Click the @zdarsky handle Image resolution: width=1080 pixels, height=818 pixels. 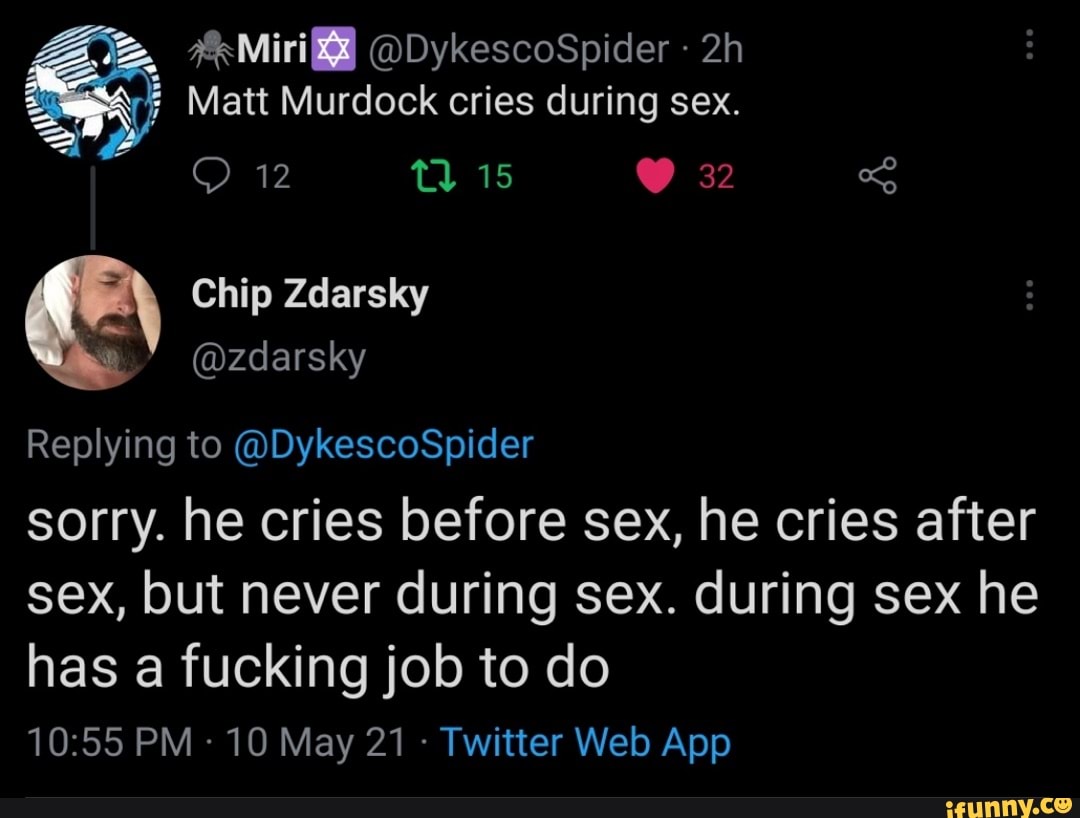click(277, 356)
